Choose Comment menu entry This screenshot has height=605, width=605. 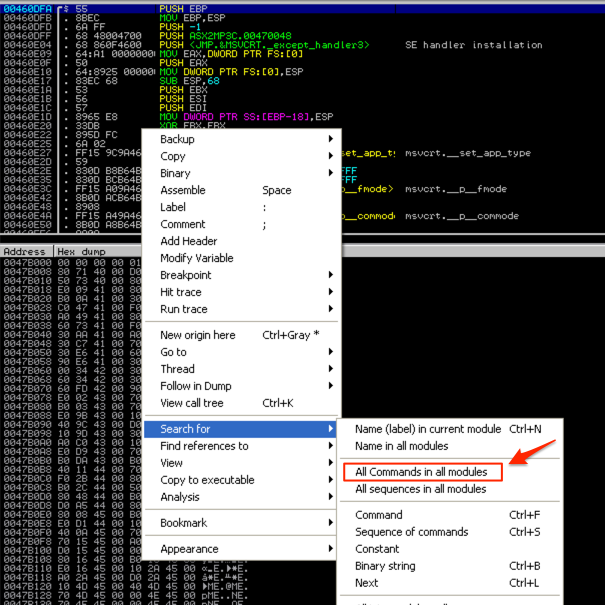pos(241,224)
